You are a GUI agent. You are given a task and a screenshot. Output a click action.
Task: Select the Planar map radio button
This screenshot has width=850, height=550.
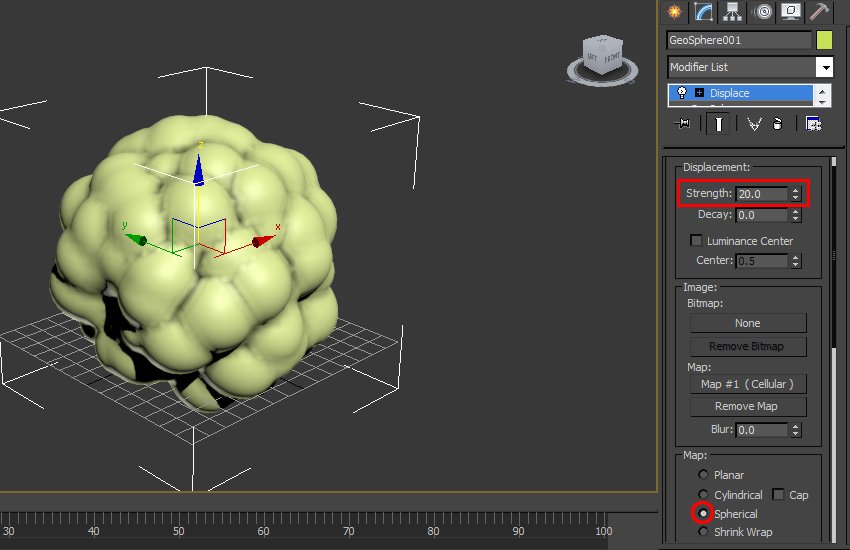pos(704,475)
